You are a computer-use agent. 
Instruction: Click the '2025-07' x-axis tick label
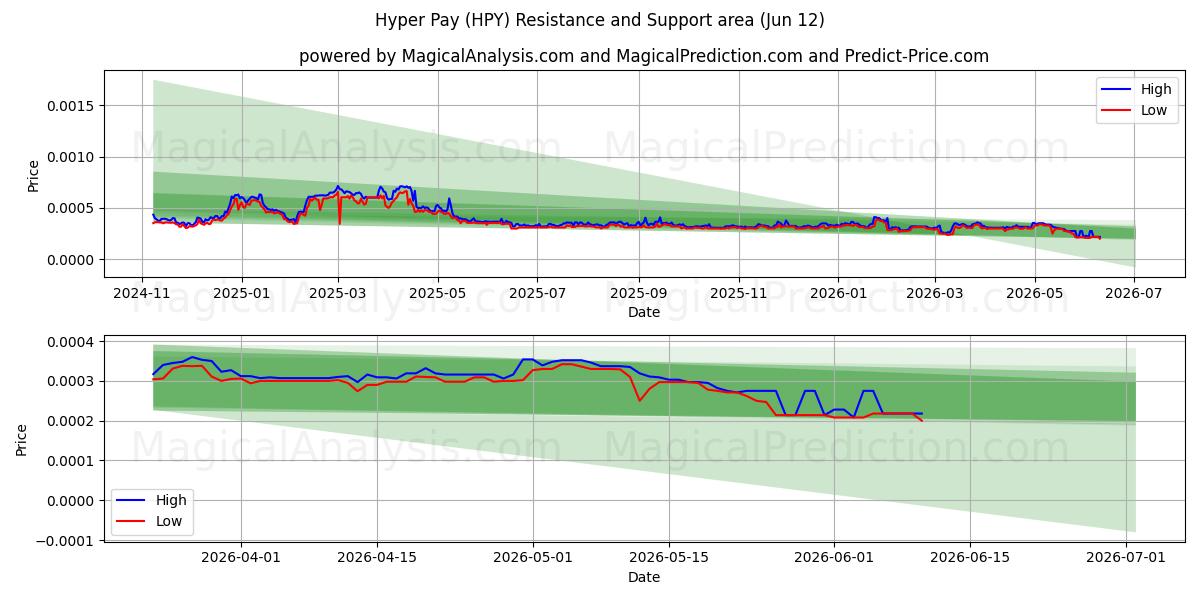pos(537,293)
